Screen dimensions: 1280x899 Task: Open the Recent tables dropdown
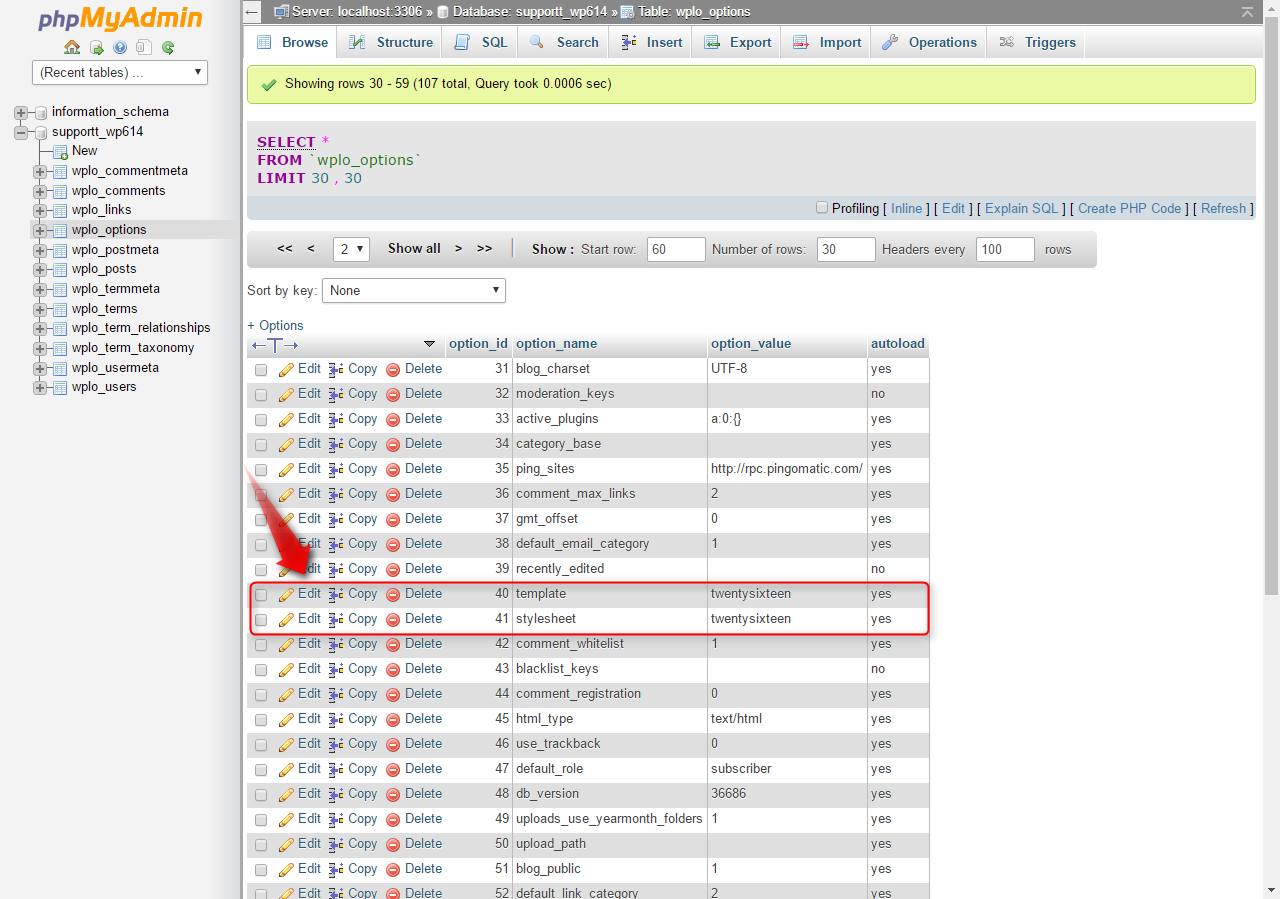pos(119,72)
